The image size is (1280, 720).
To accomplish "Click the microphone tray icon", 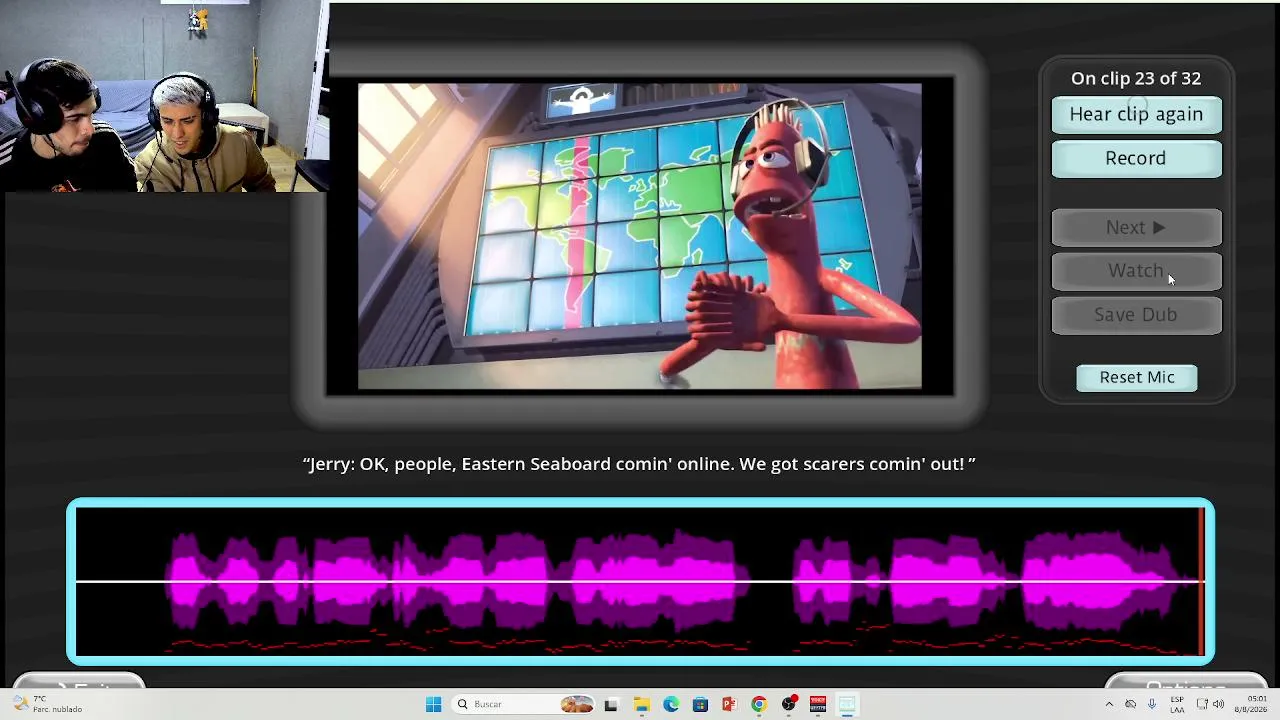I will [1152, 704].
